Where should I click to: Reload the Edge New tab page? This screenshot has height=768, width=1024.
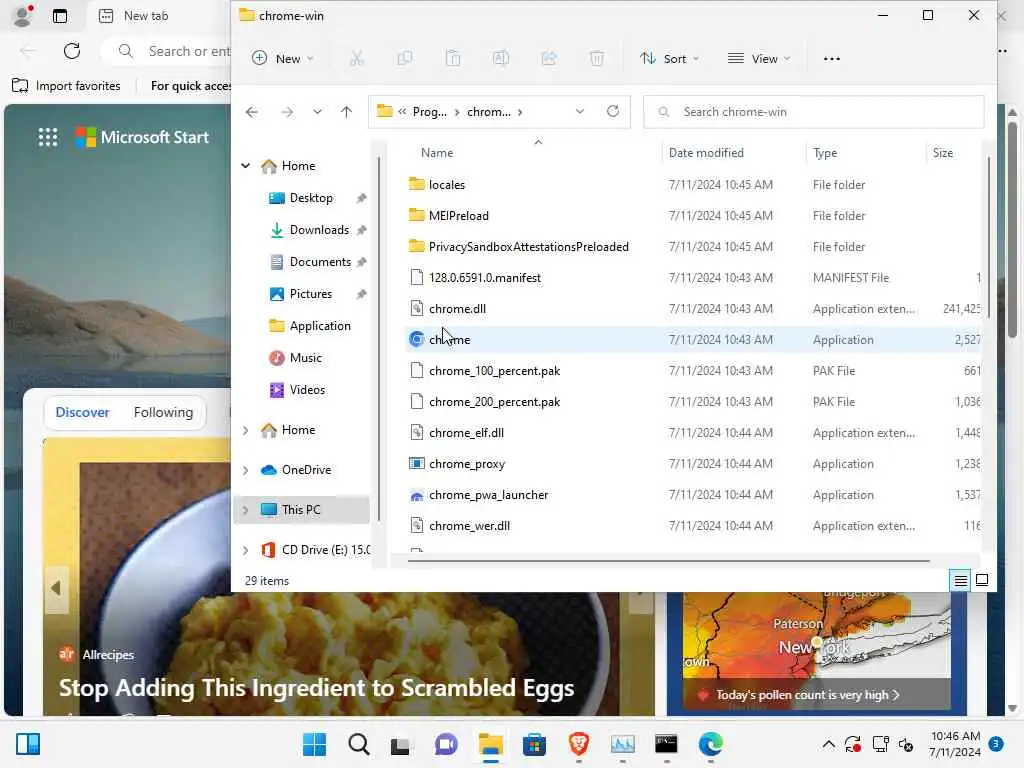72,51
